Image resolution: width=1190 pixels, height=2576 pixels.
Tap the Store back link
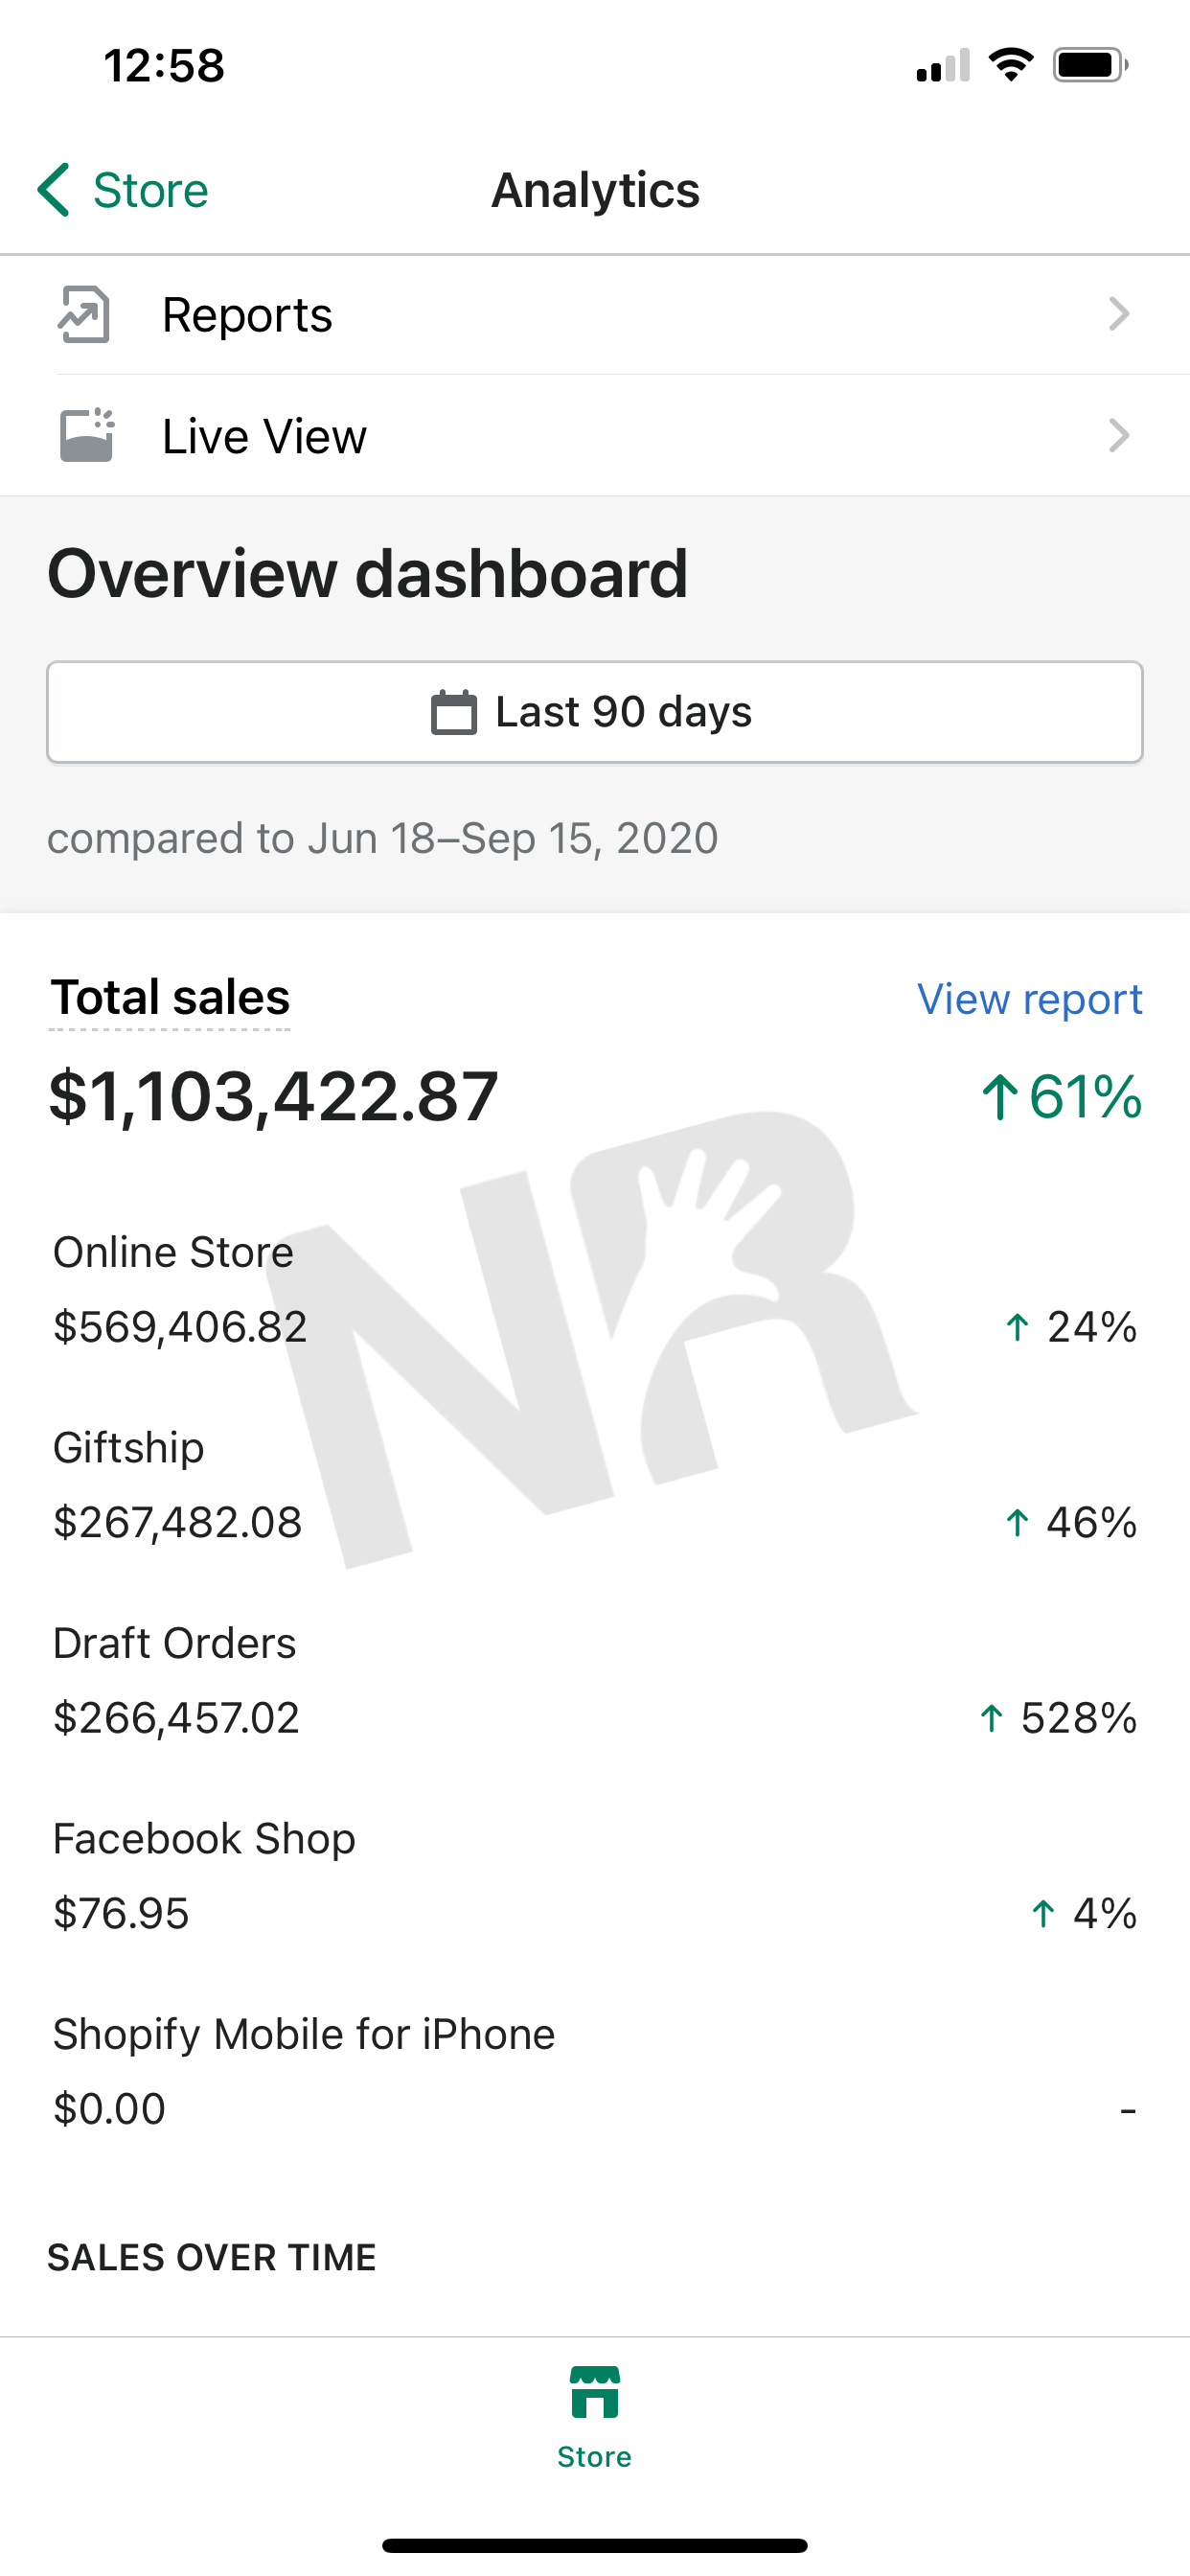coord(151,190)
